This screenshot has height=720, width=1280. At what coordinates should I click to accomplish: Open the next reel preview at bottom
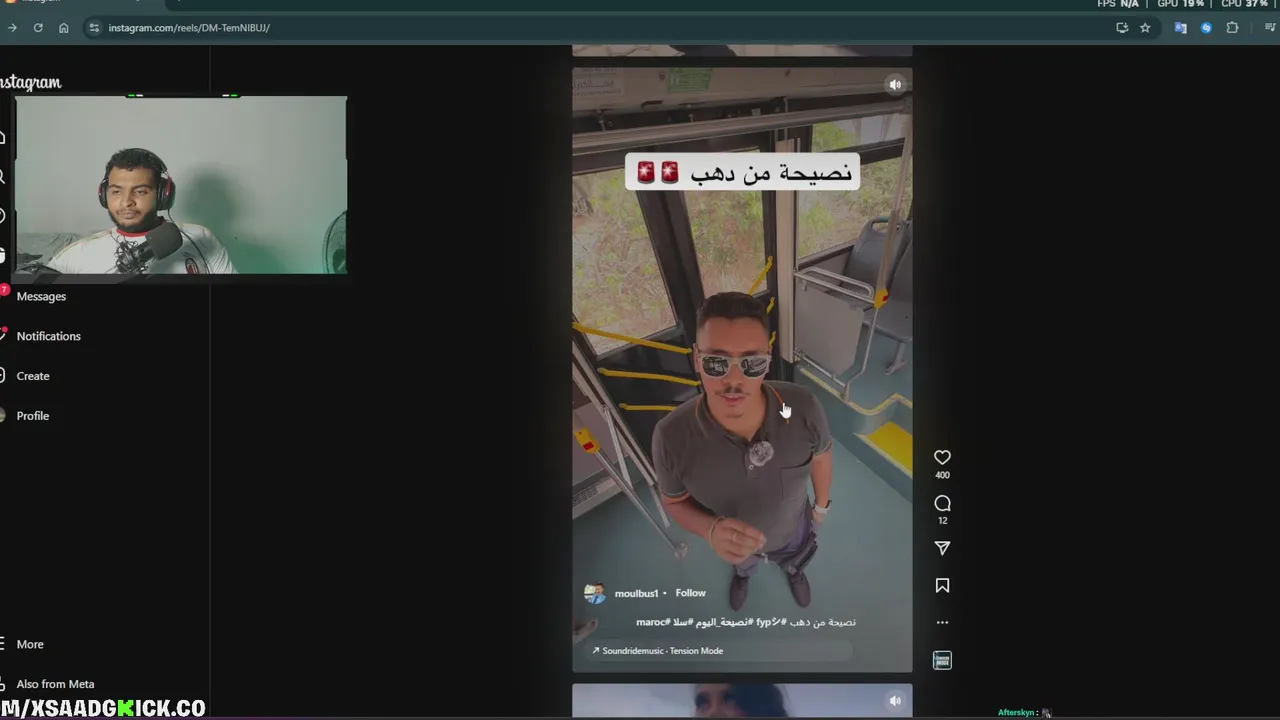742,701
